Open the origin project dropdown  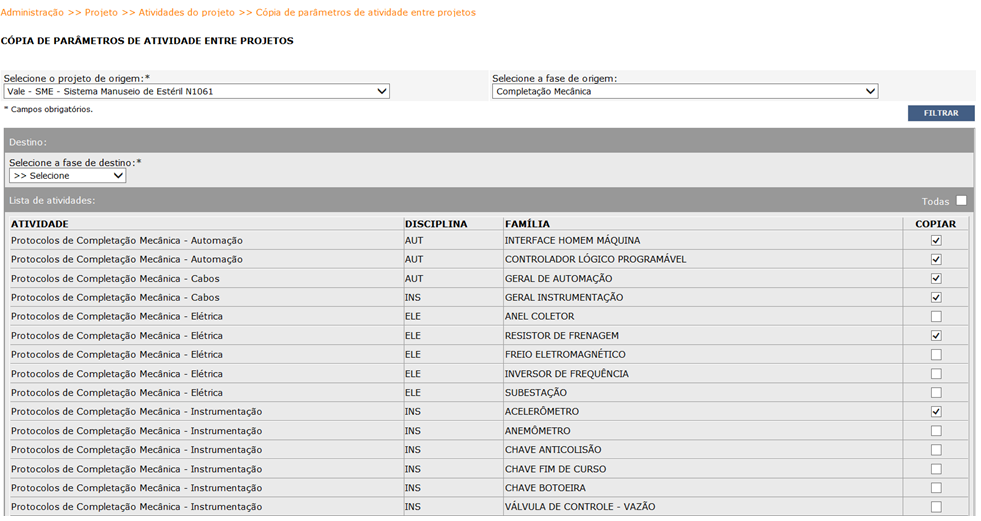(x=196, y=91)
